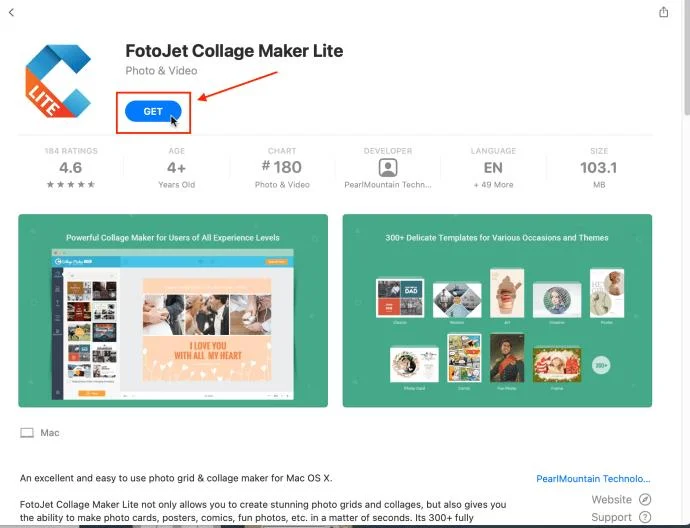This screenshot has width=690, height=528.
Task: Click the FotoJet Lite app icon
Action: (x=58, y=81)
